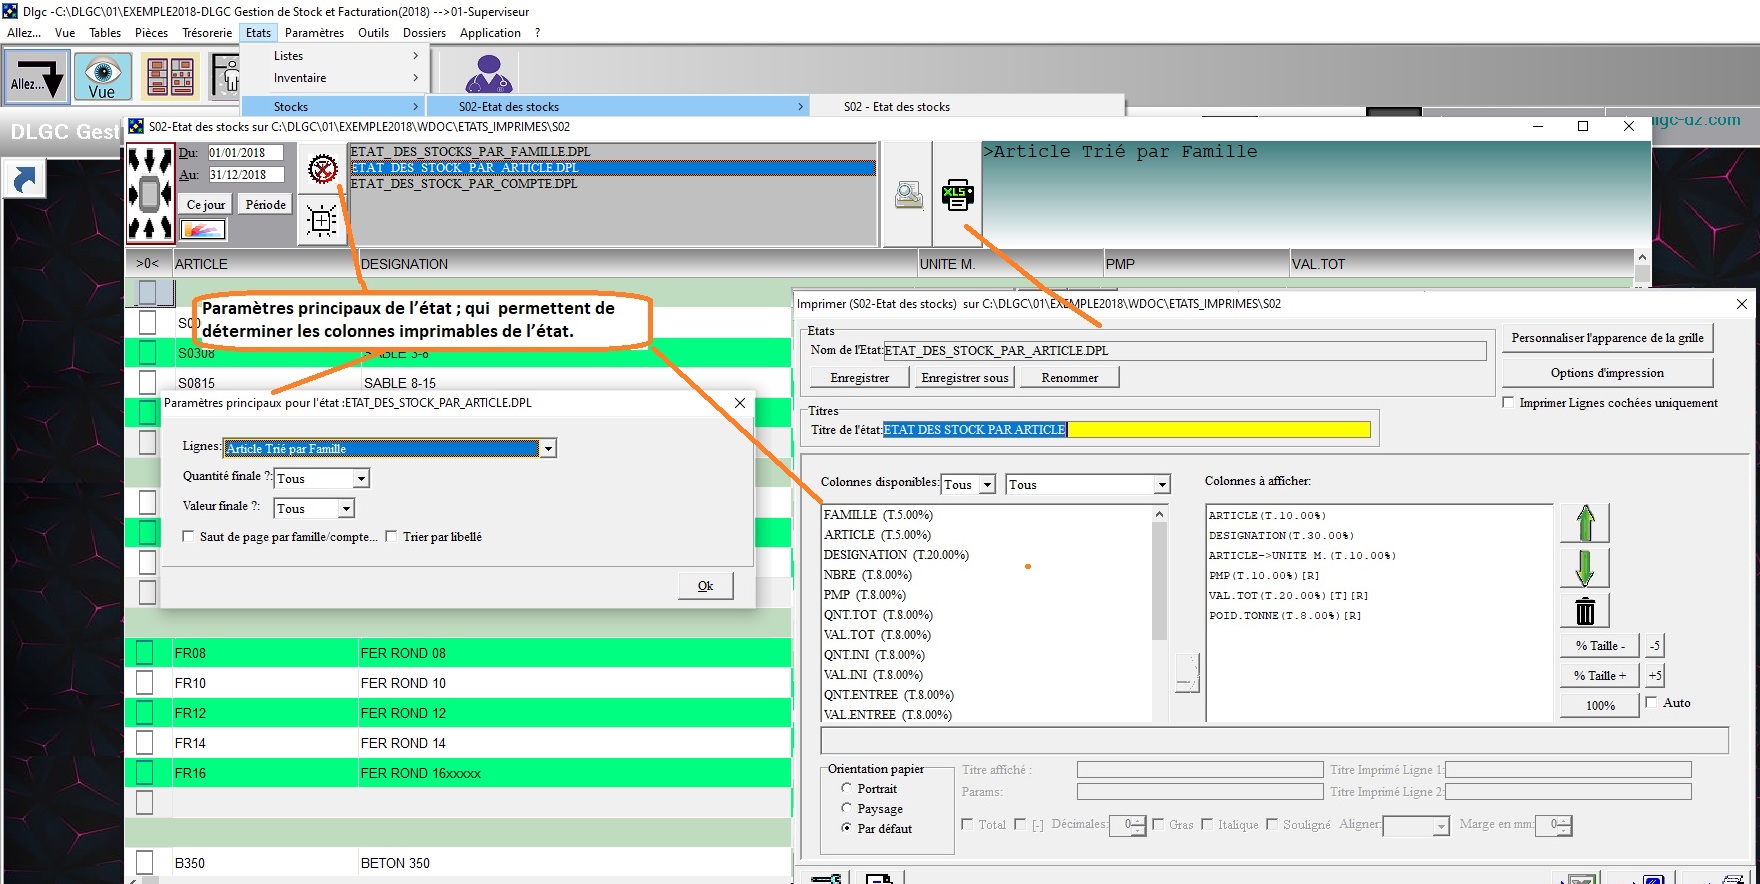Tick Imprimer Lignes cochées uniquement
Viewport: 1760px width, 884px height.
[x=1508, y=403]
